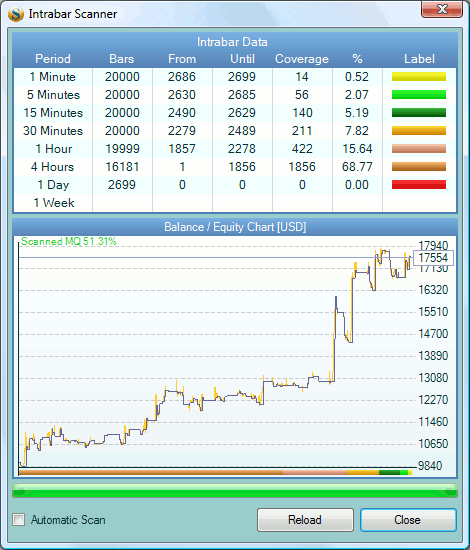470x550 pixels.
Task: Click the 2699 bars value for 1 Day
Action: click(122, 185)
